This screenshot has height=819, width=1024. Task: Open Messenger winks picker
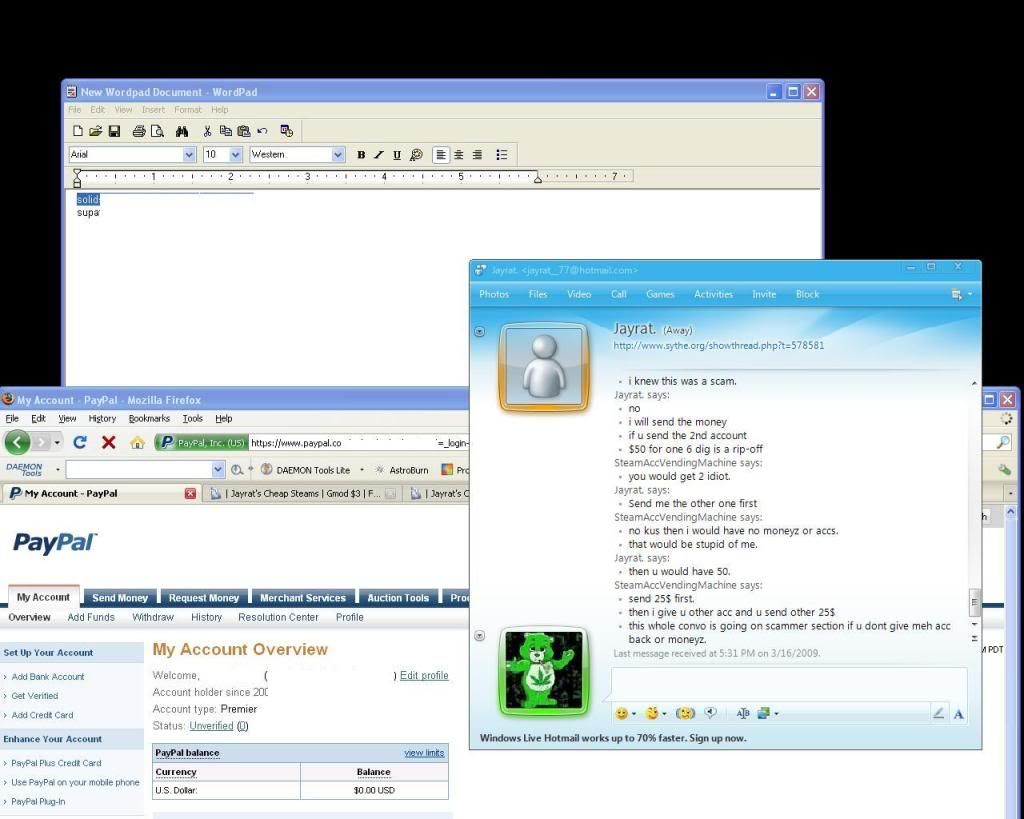pos(654,713)
